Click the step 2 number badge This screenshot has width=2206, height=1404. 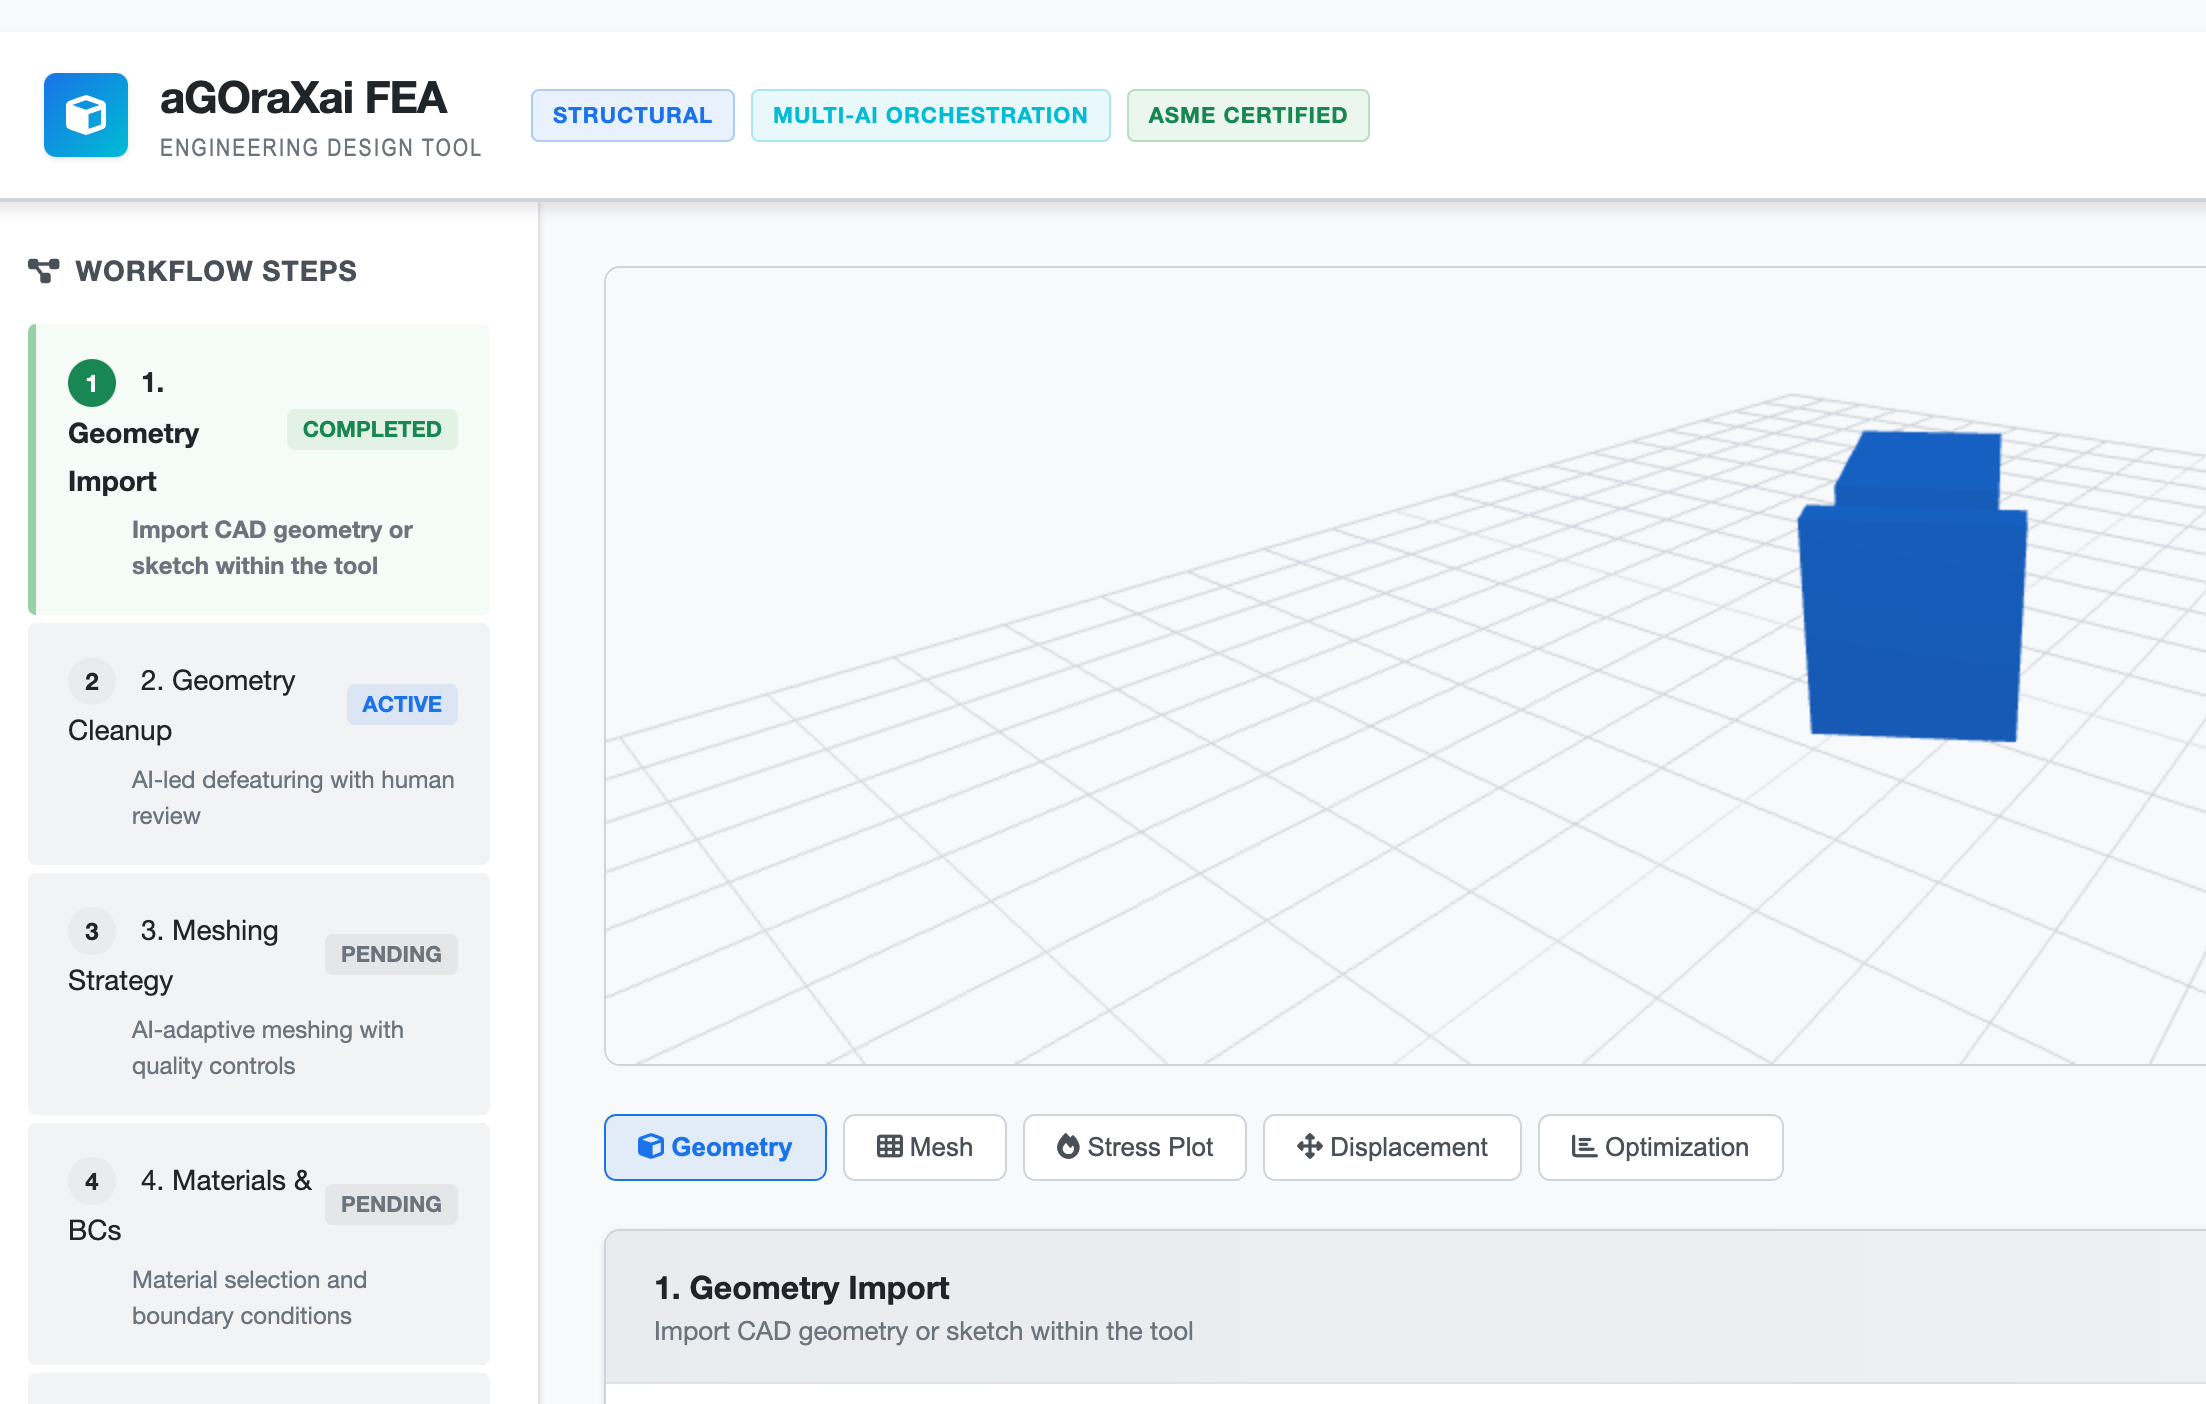point(92,682)
